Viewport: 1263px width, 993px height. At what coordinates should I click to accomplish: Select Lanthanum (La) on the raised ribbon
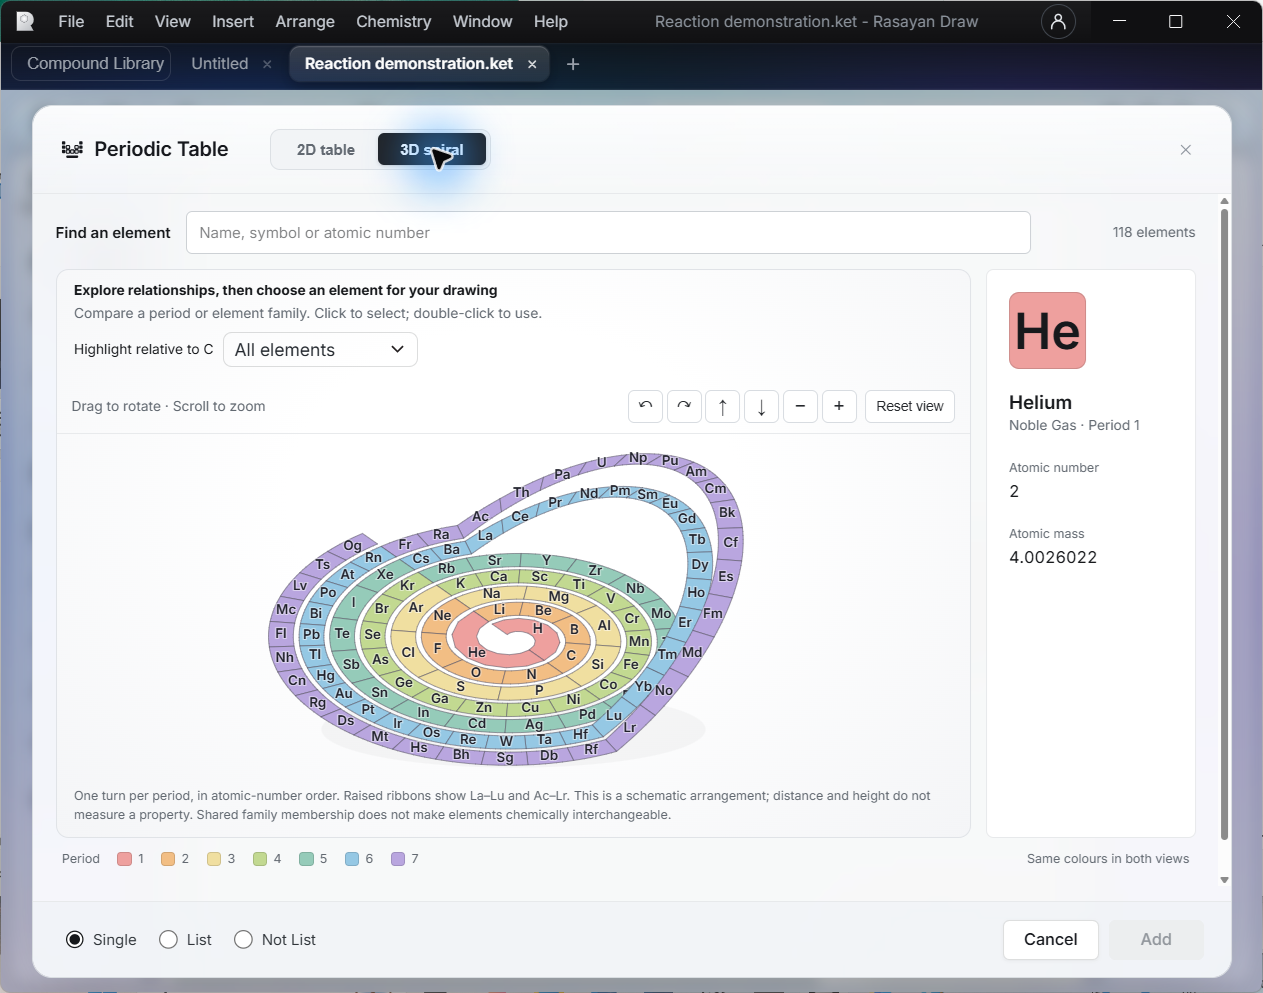485,535
